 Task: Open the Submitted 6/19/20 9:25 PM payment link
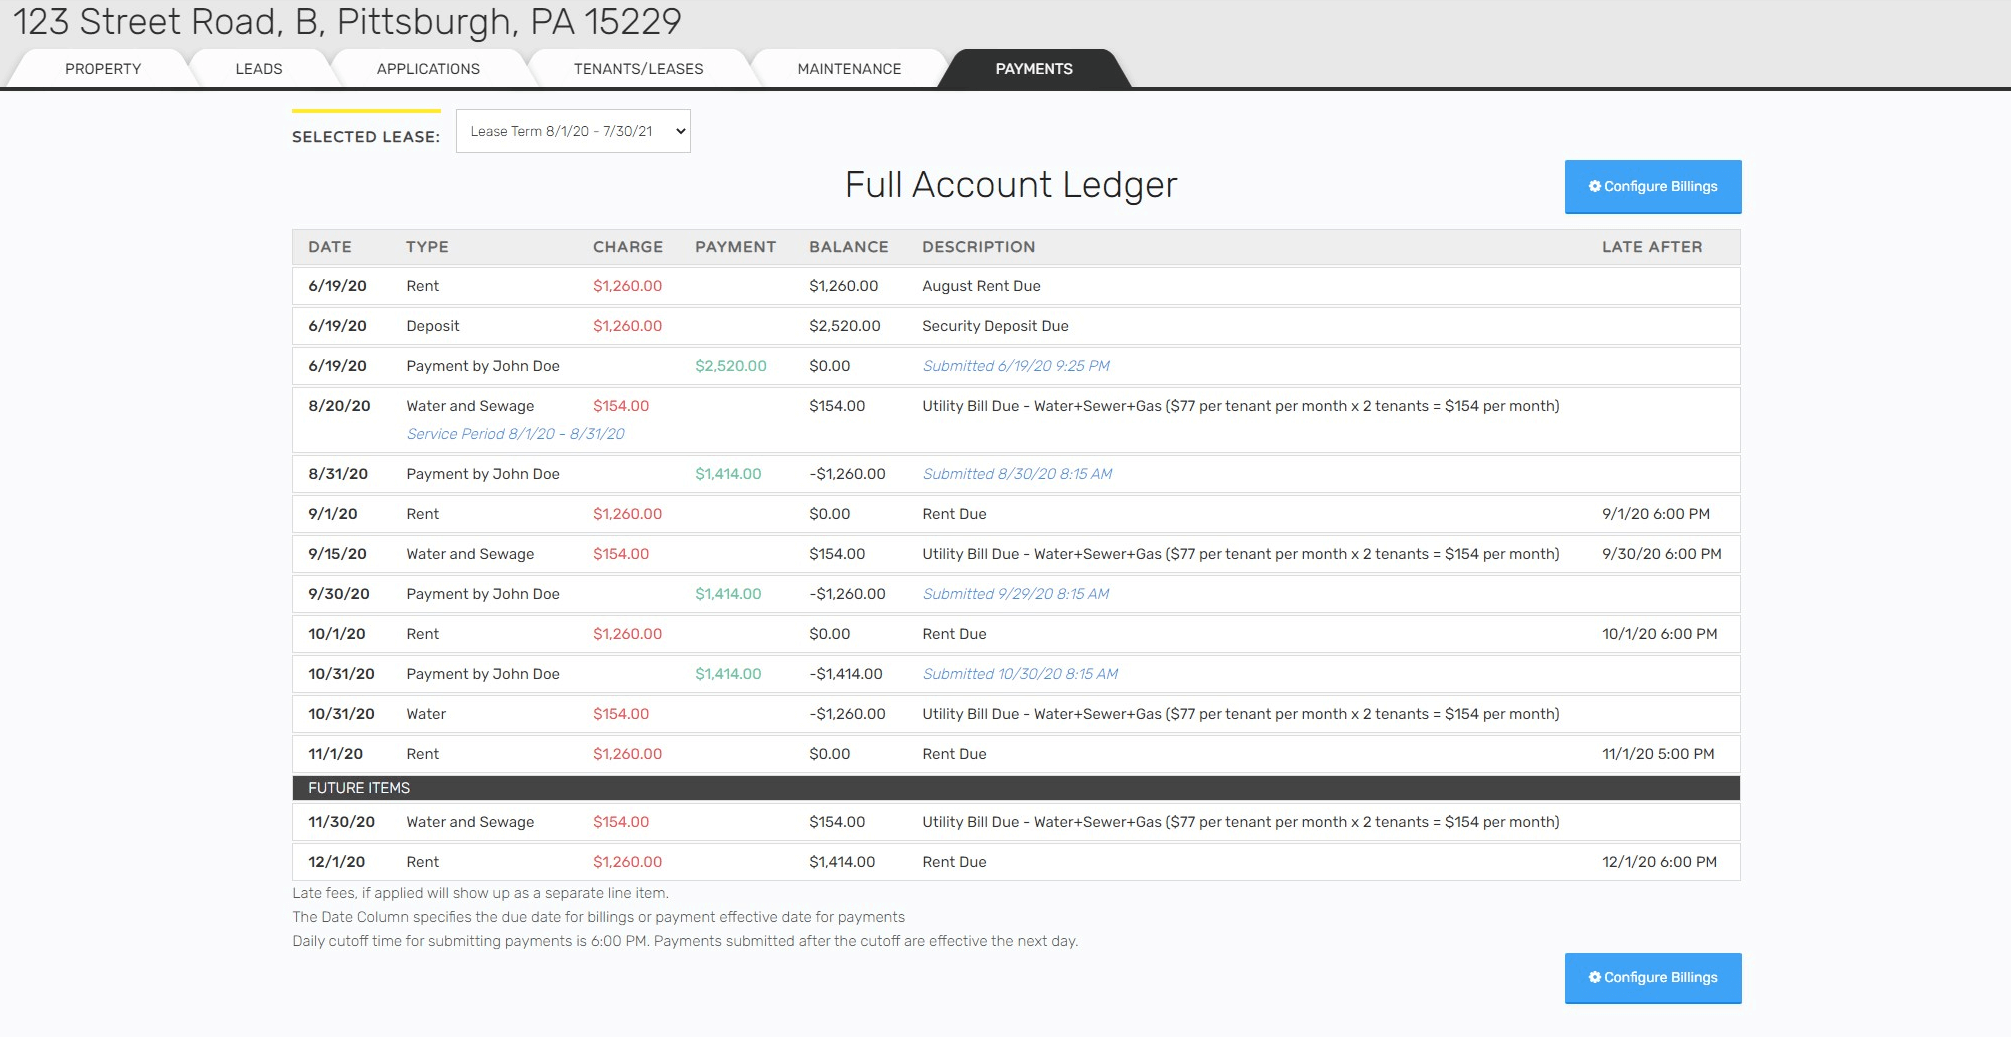(1014, 366)
